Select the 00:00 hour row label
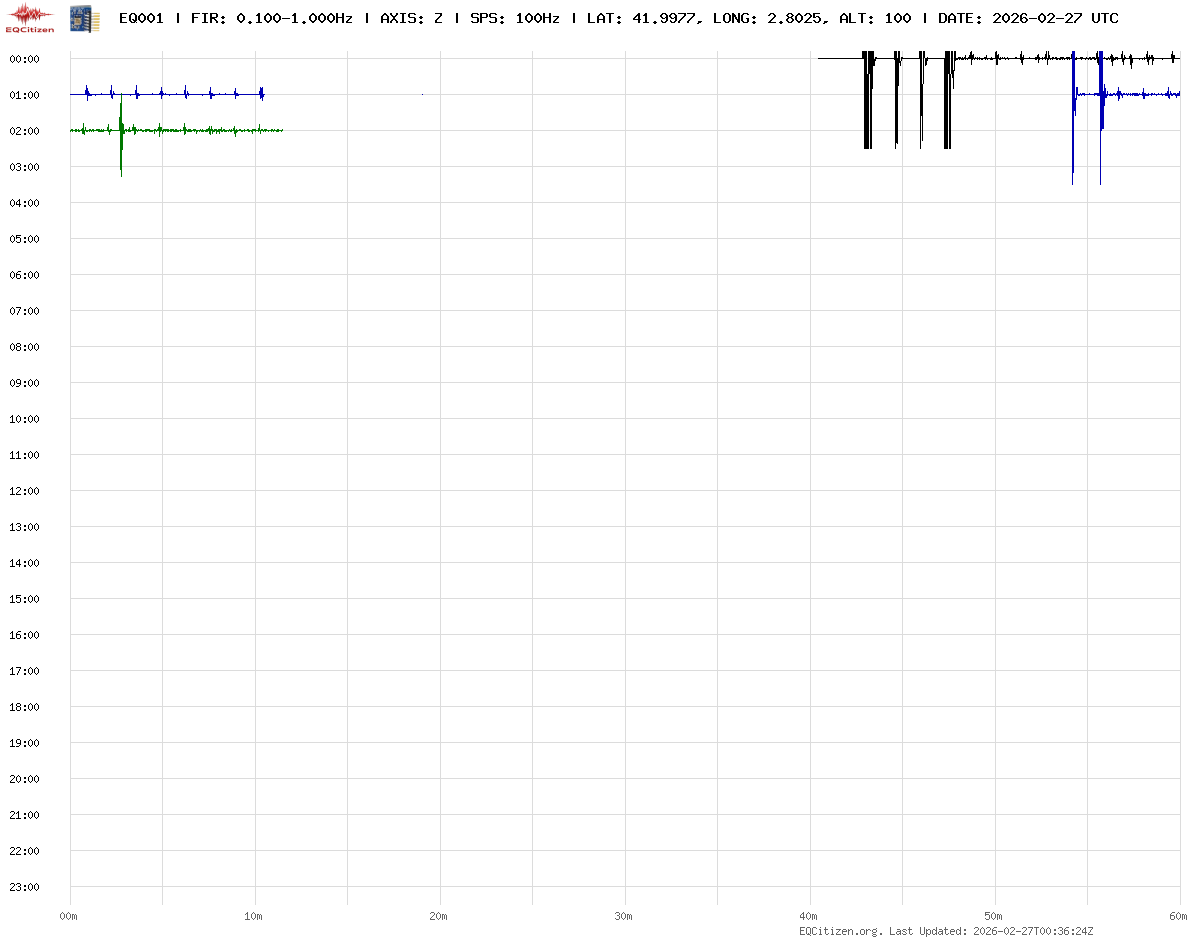 tap(24, 59)
